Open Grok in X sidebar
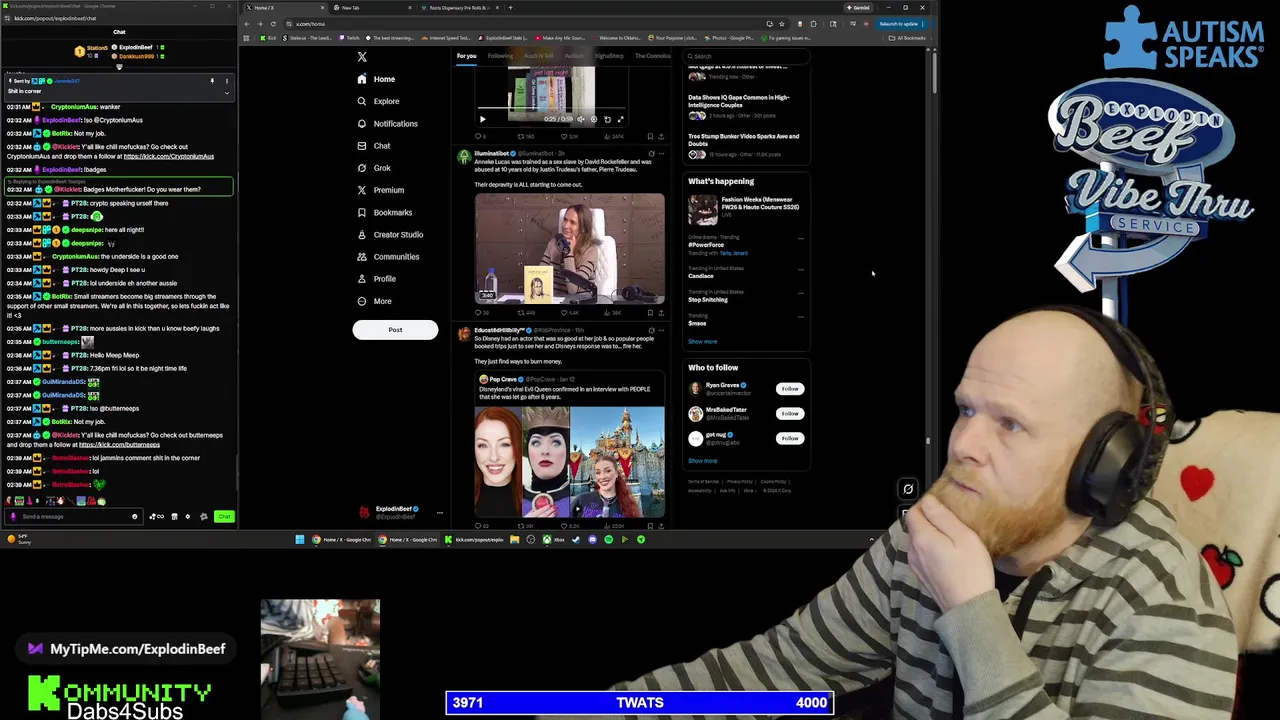The width and height of the screenshot is (1280, 720). tap(374, 168)
